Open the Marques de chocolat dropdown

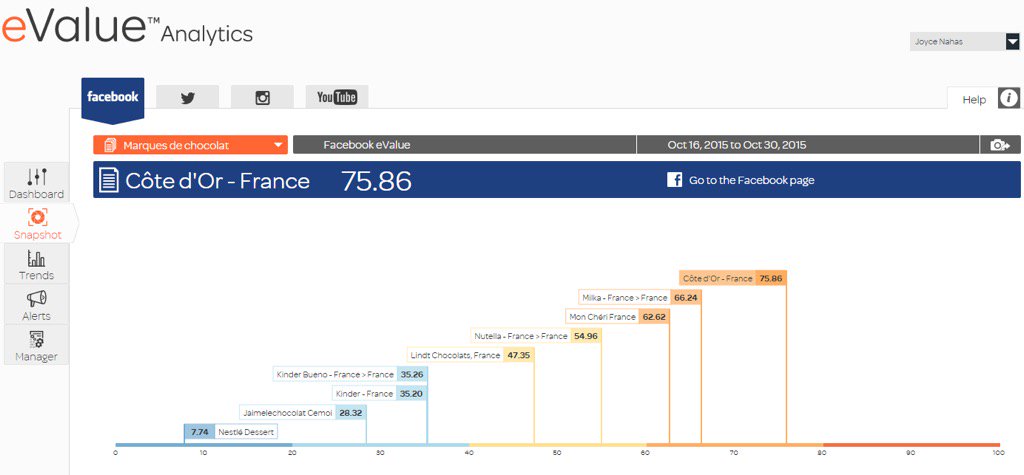190,145
